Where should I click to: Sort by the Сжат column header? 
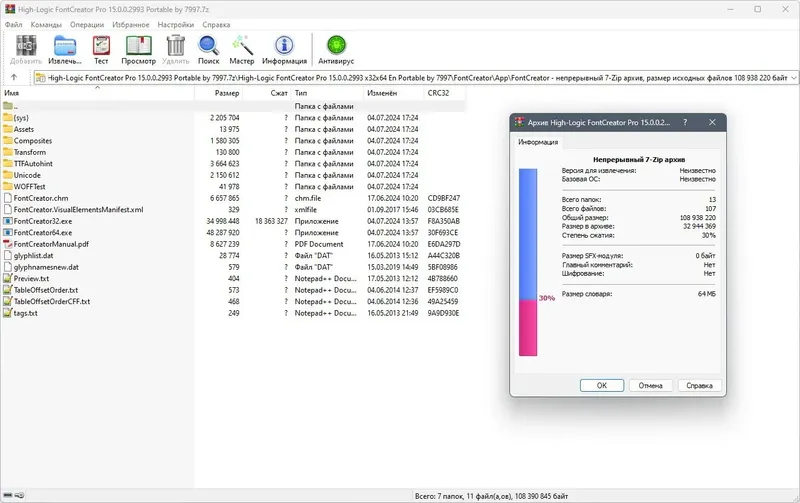pyautogui.click(x=266, y=93)
